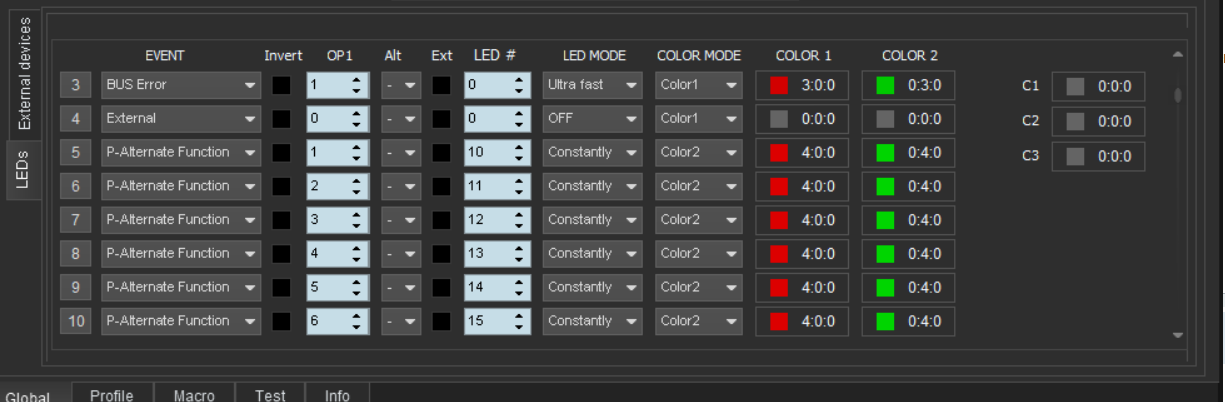Increment the OP1 stepper in row 3

coord(357,81)
